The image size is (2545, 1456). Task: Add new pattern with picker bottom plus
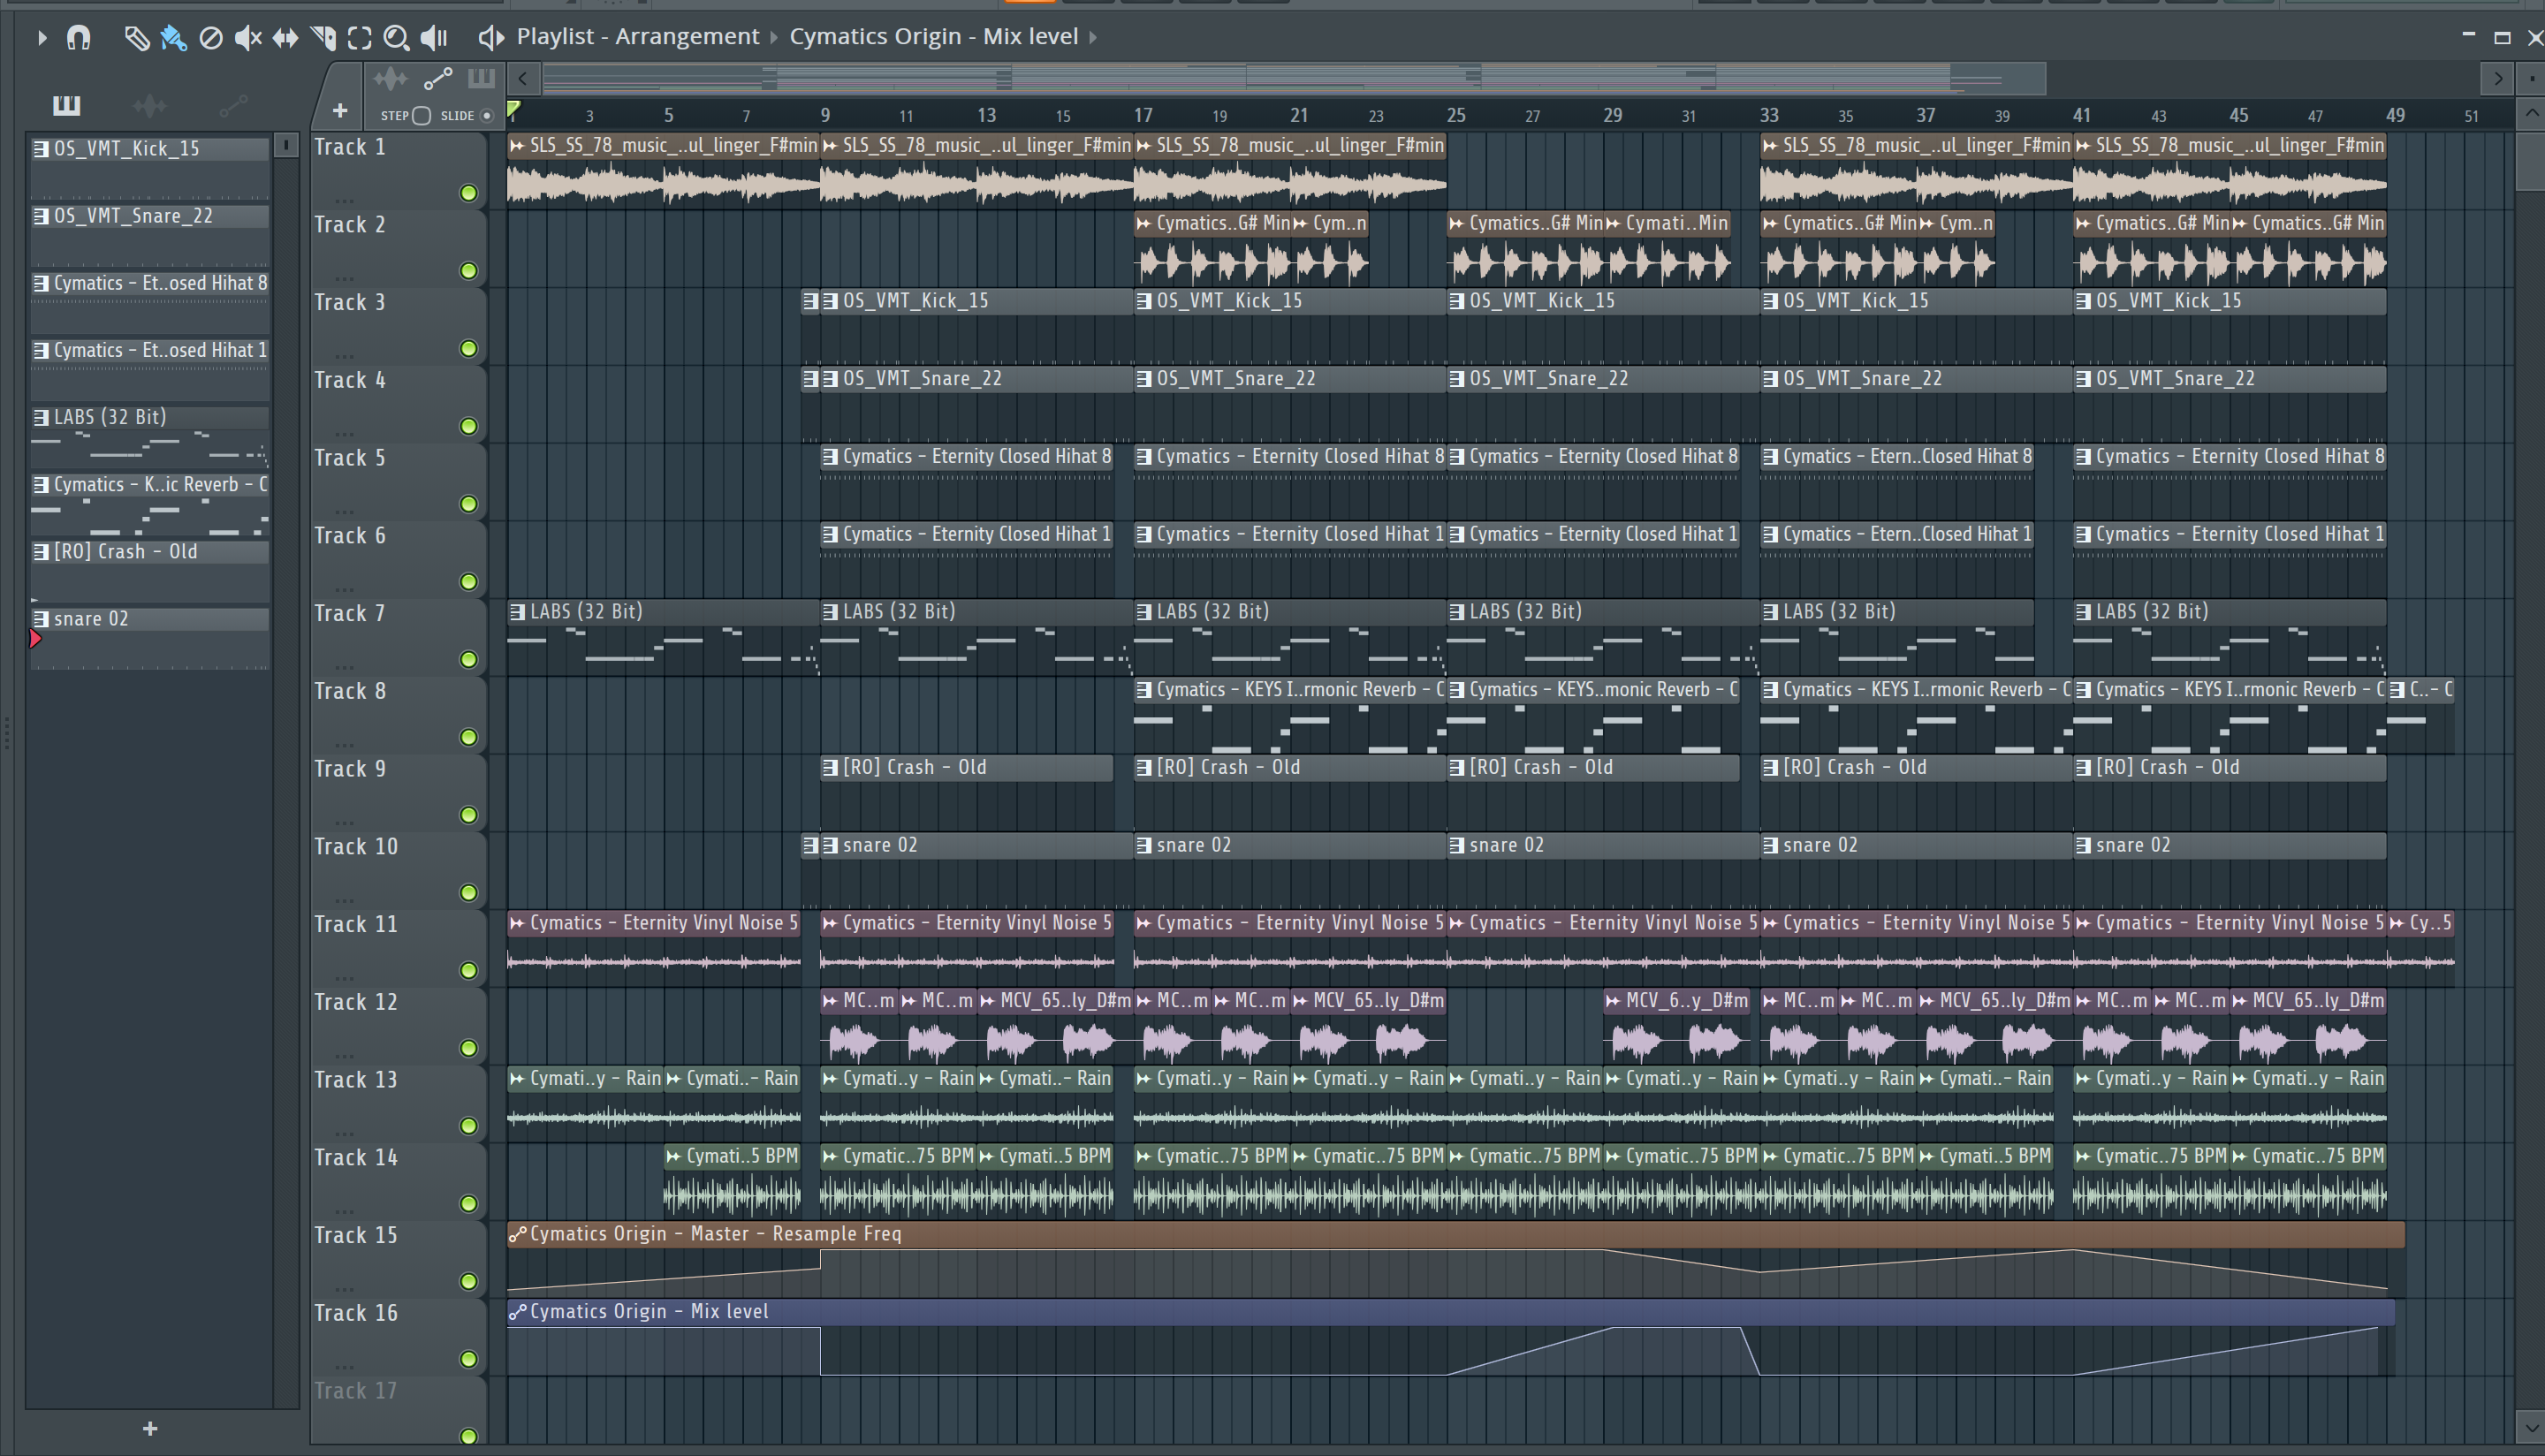(x=150, y=1429)
